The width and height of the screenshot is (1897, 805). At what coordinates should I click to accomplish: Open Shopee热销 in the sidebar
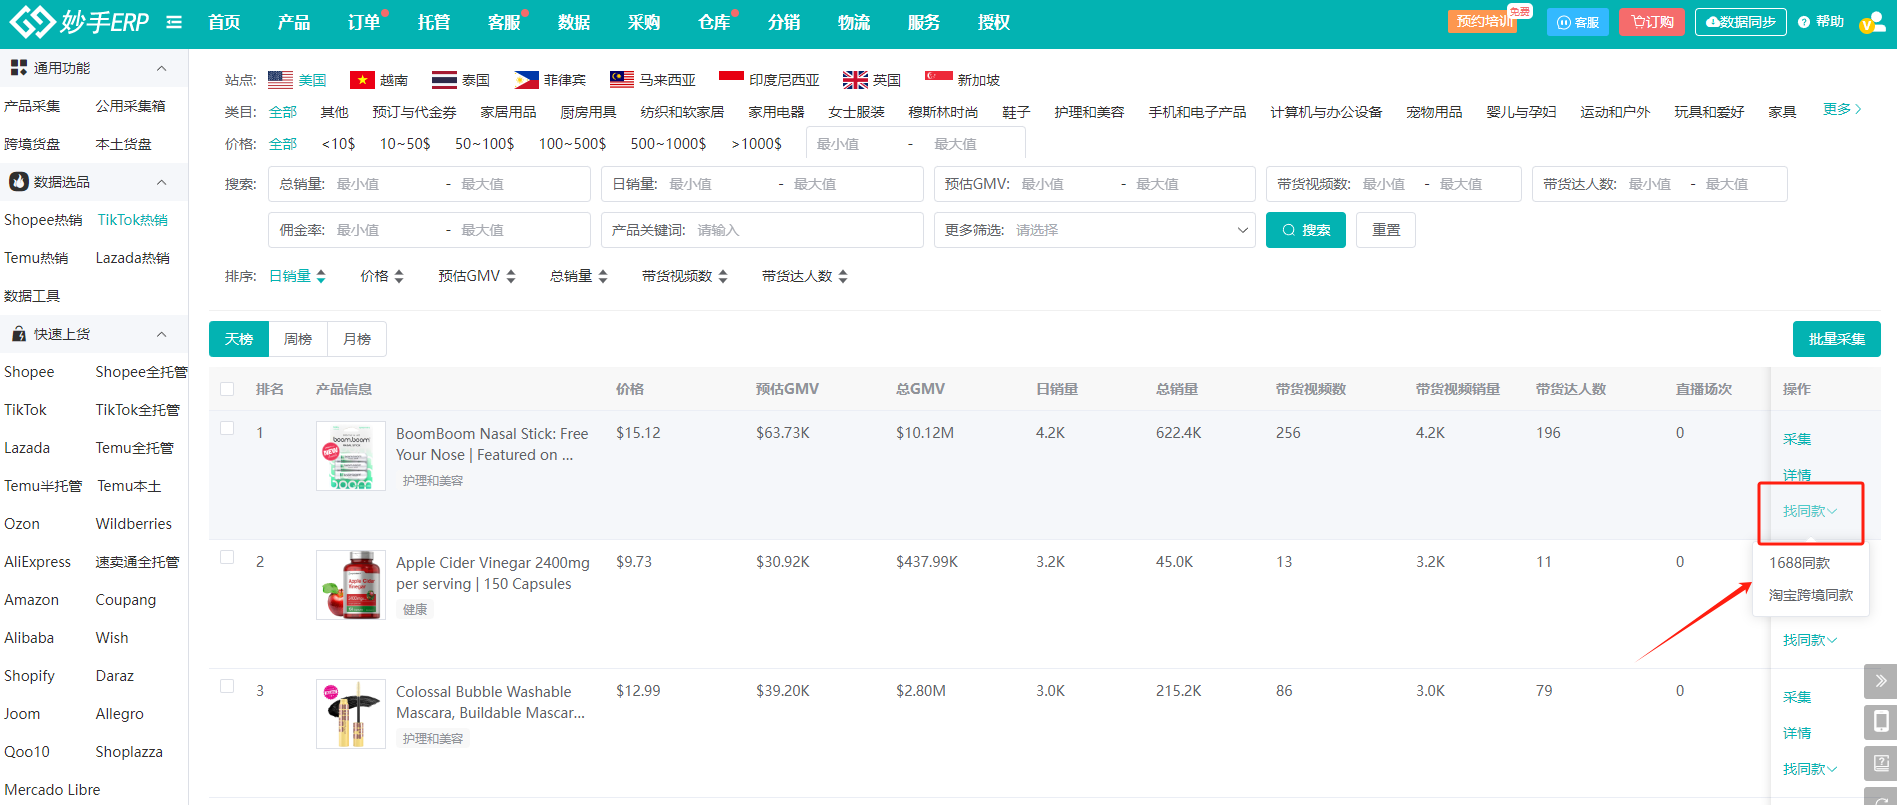(43, 220)
